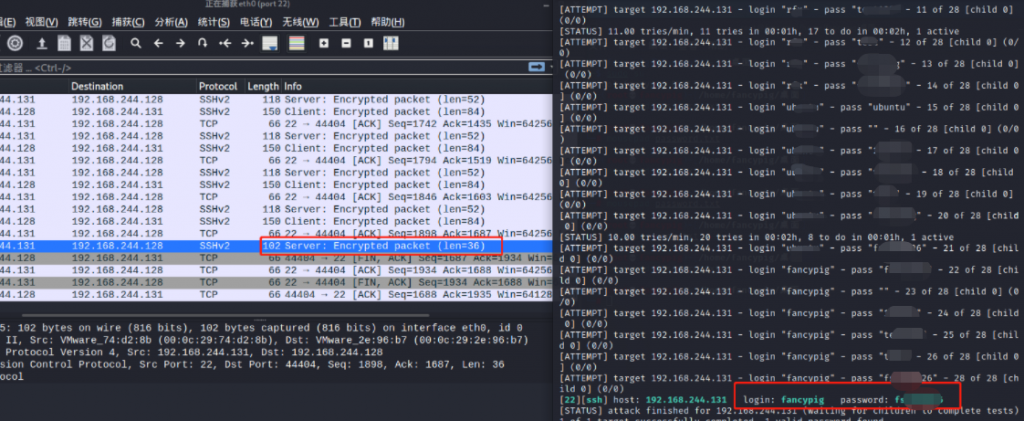Image resolution: width=1024 pixels, height=421 pixels.
Task: Open the 捕获(C) menu
Action: pos(128,22)
